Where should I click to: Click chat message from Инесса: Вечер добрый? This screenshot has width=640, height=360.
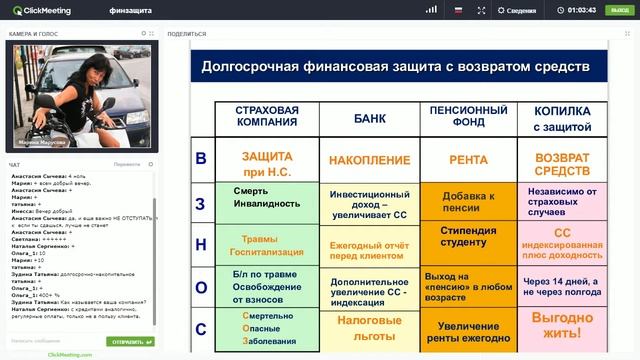[x=42, y=211]
